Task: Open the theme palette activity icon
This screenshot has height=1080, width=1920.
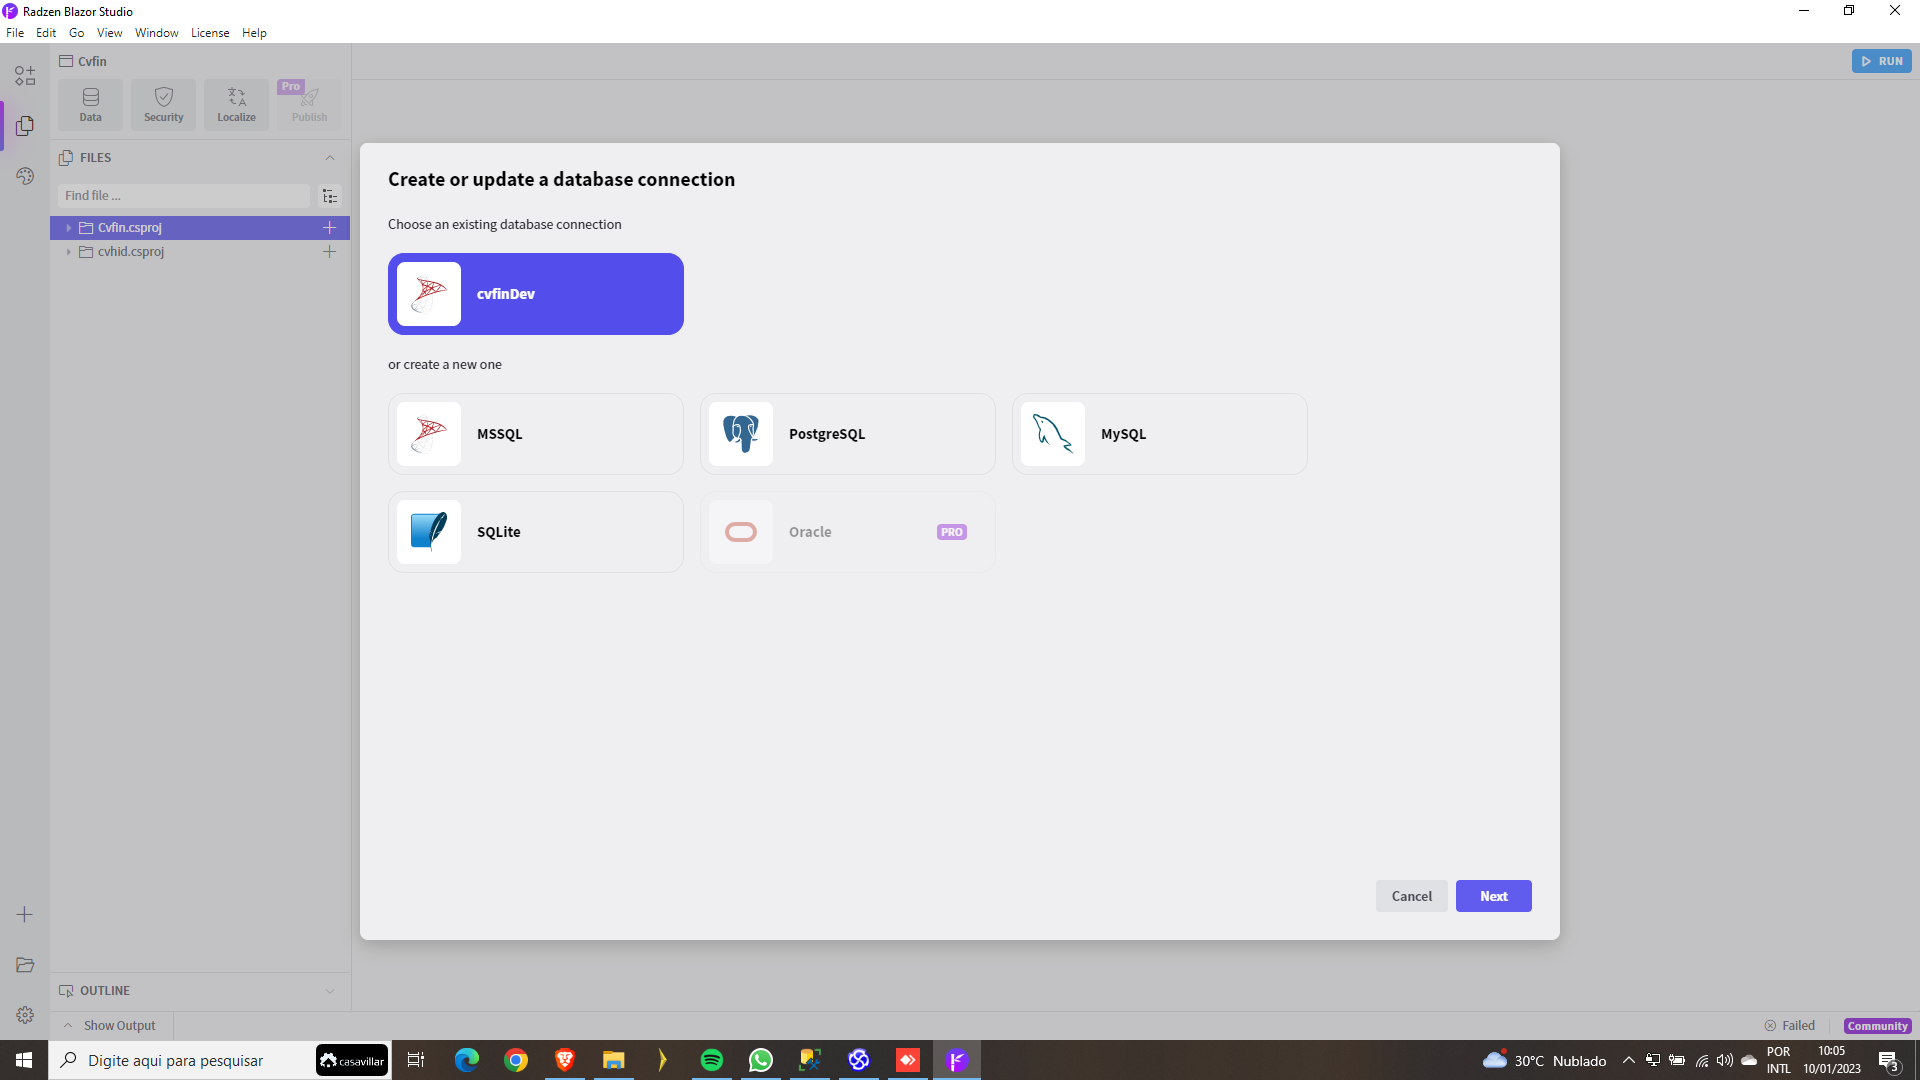Action: [x=25, y=176]
